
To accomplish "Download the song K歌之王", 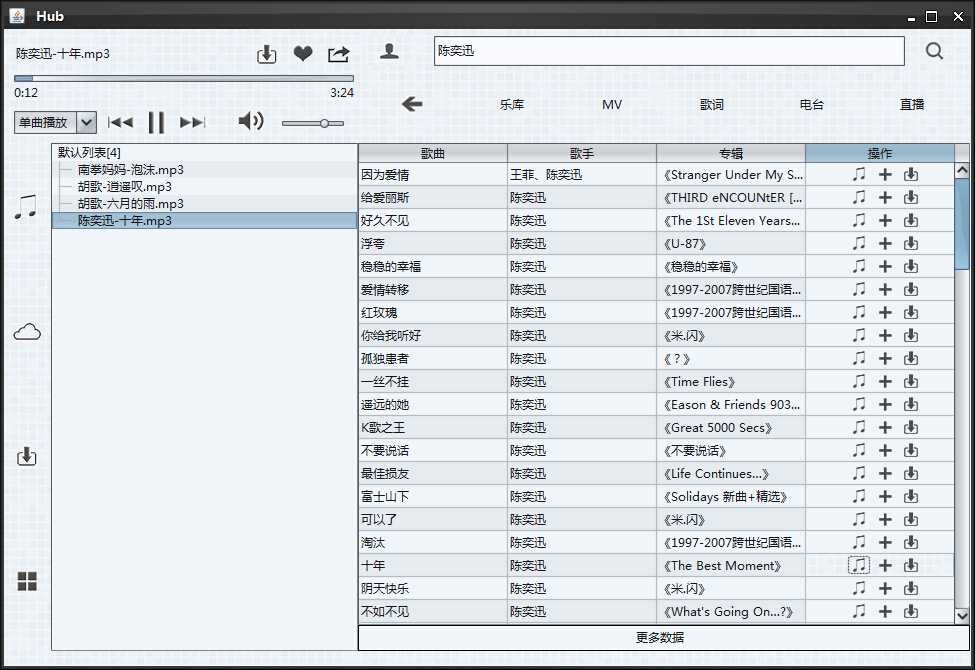I will 911,427.
